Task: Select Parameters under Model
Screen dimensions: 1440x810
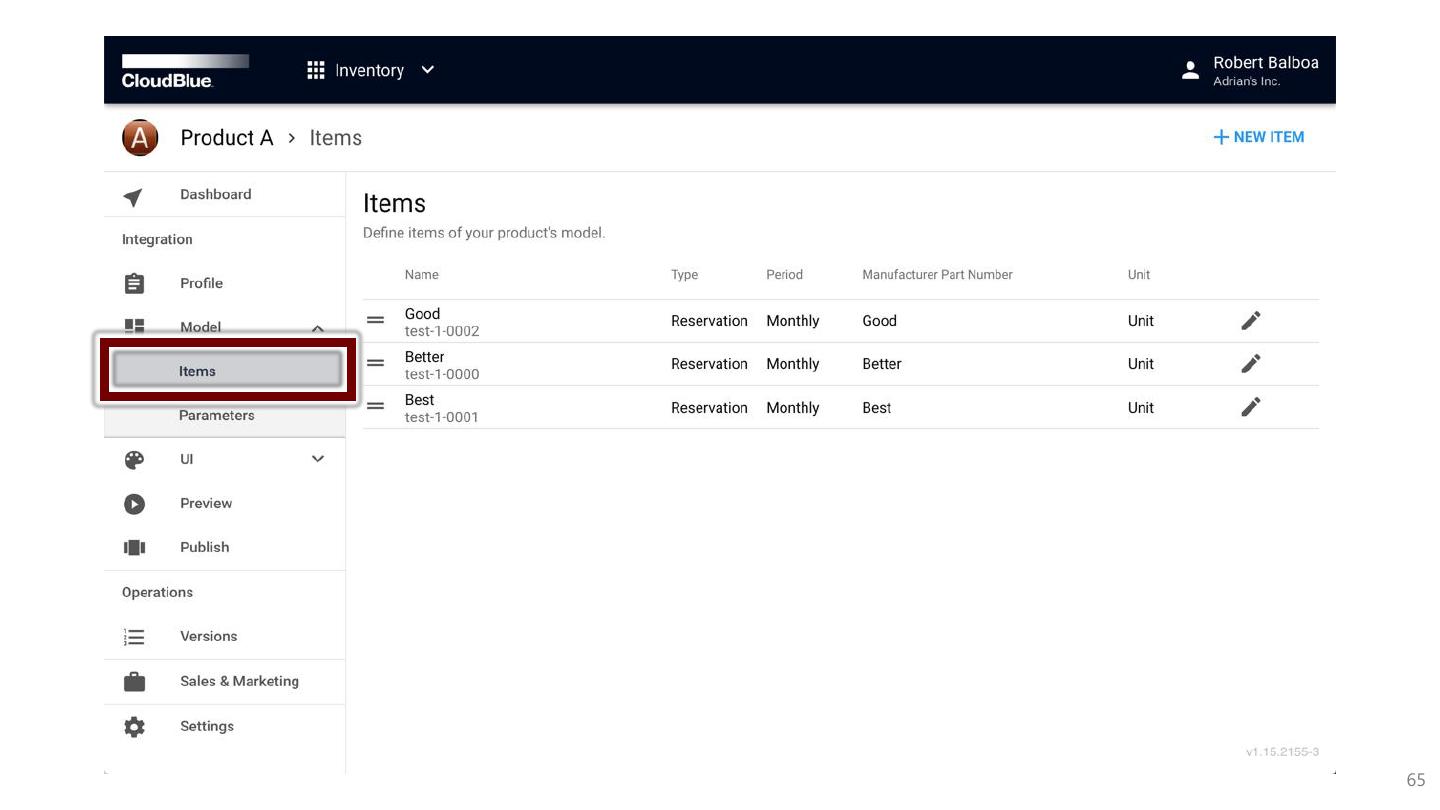Action: 216,415
